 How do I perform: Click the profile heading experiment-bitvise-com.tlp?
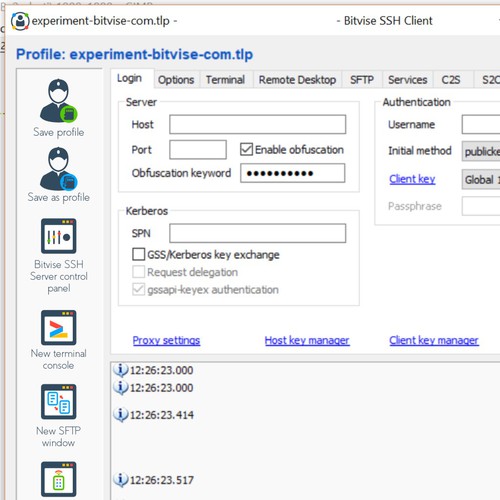(x=135, y=54)
